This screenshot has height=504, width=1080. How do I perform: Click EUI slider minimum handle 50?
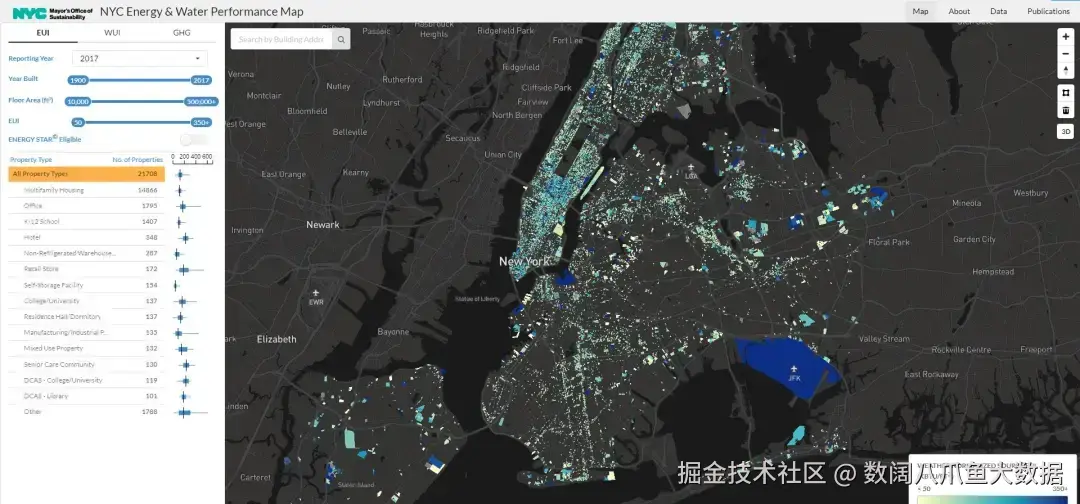78,122
